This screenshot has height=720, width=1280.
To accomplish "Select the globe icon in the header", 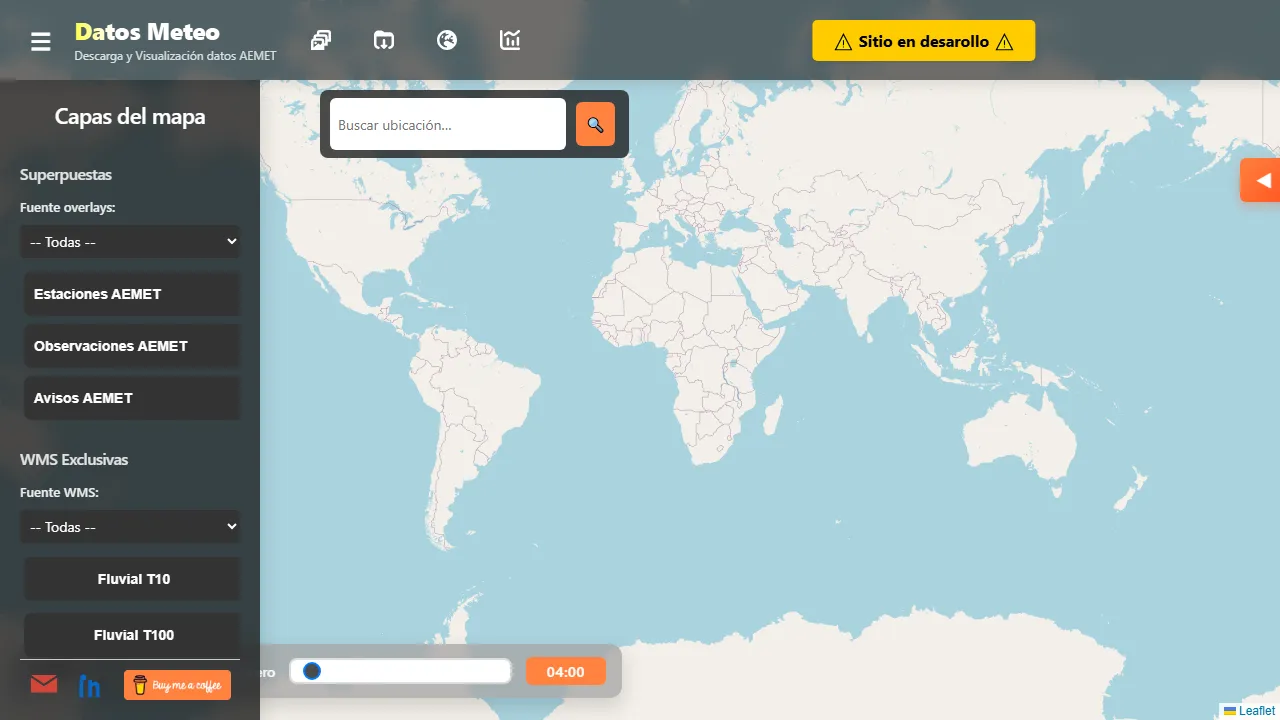I will [446, 40].
